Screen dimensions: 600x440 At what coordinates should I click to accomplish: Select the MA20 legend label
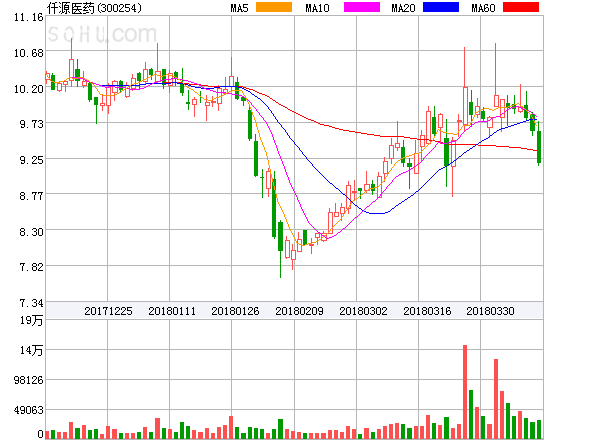click(403, 8)
